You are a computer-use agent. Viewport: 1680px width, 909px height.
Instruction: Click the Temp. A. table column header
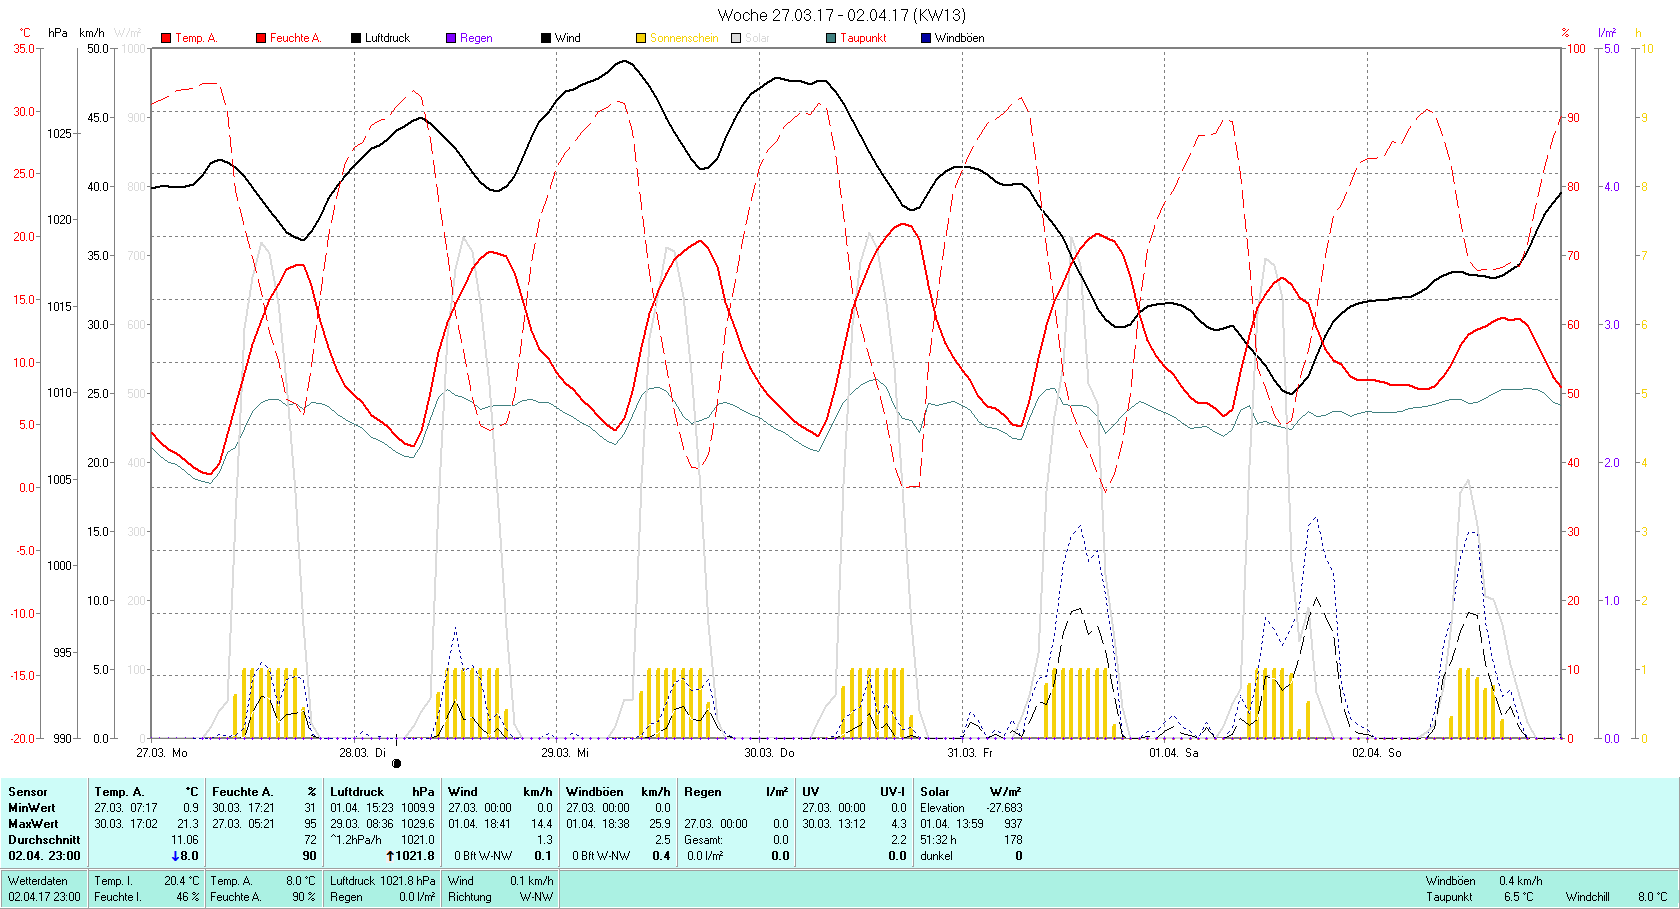coord(119,792)
